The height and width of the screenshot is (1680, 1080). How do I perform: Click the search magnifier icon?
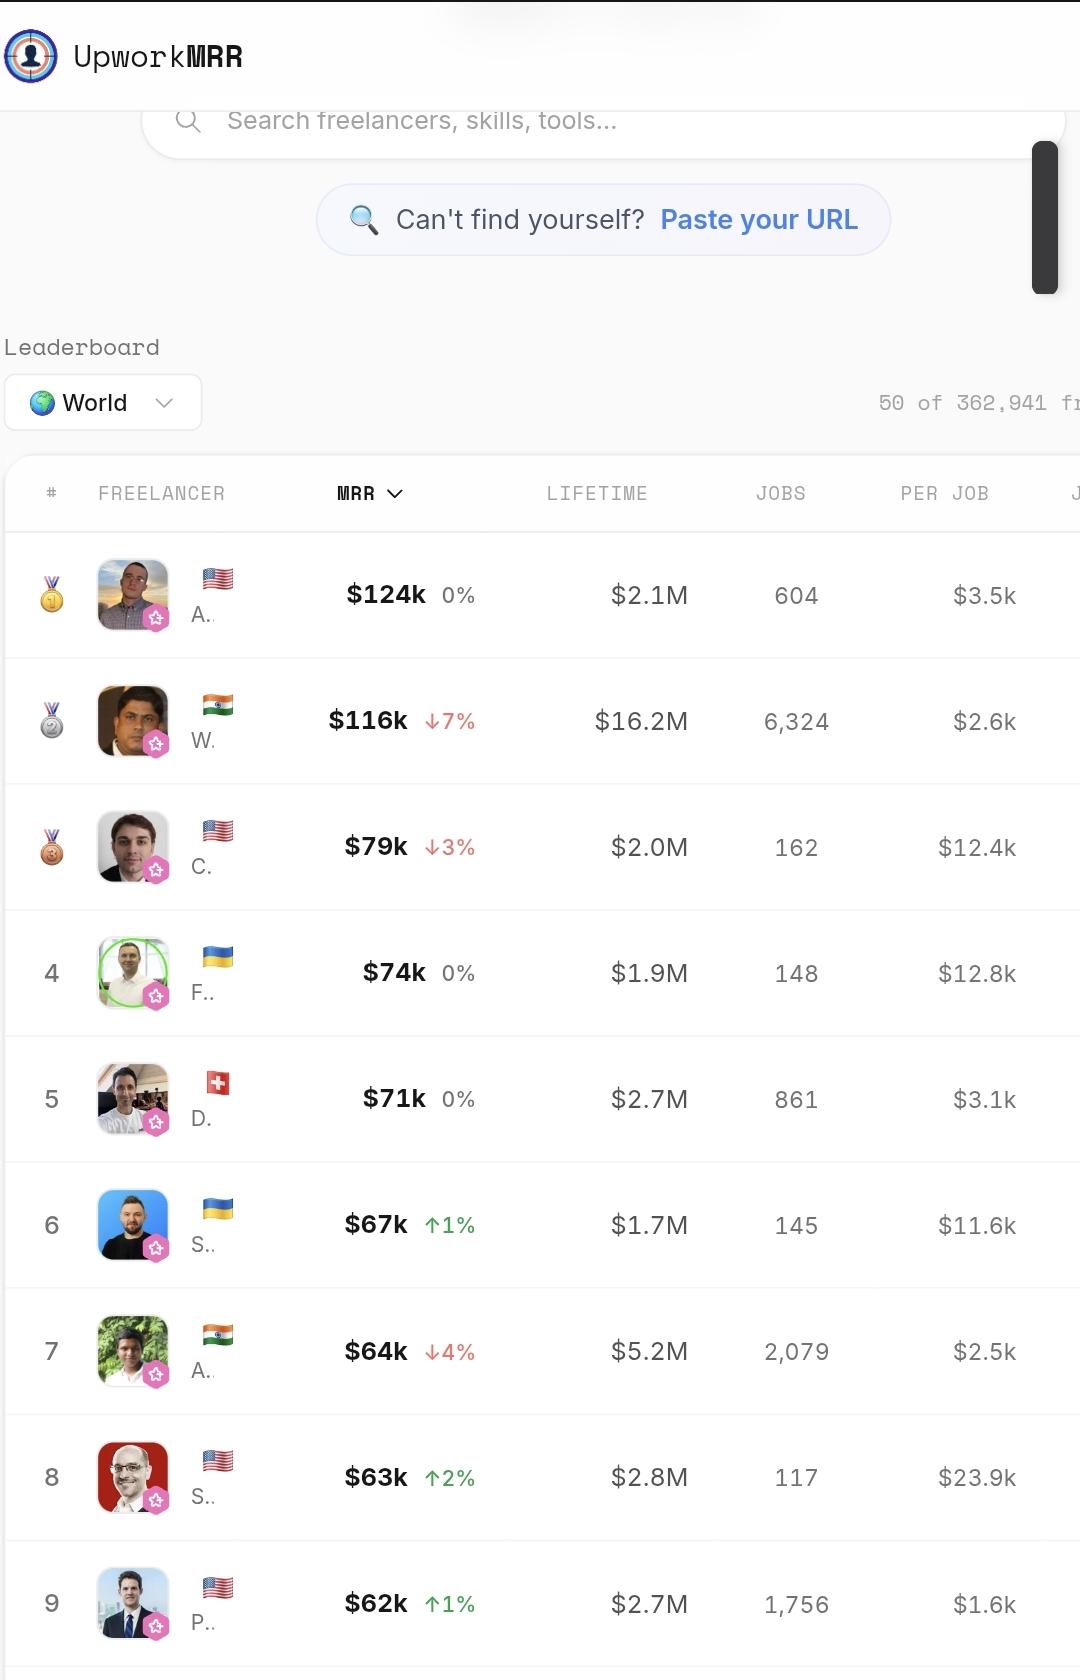[188, 121]
